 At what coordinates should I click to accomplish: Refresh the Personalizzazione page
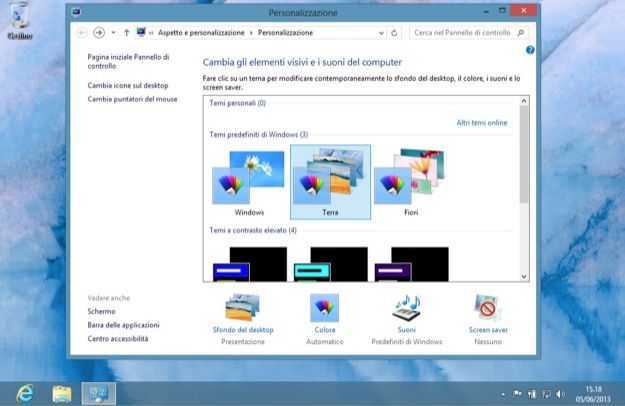pyautogui.click(x=394, y=33)
